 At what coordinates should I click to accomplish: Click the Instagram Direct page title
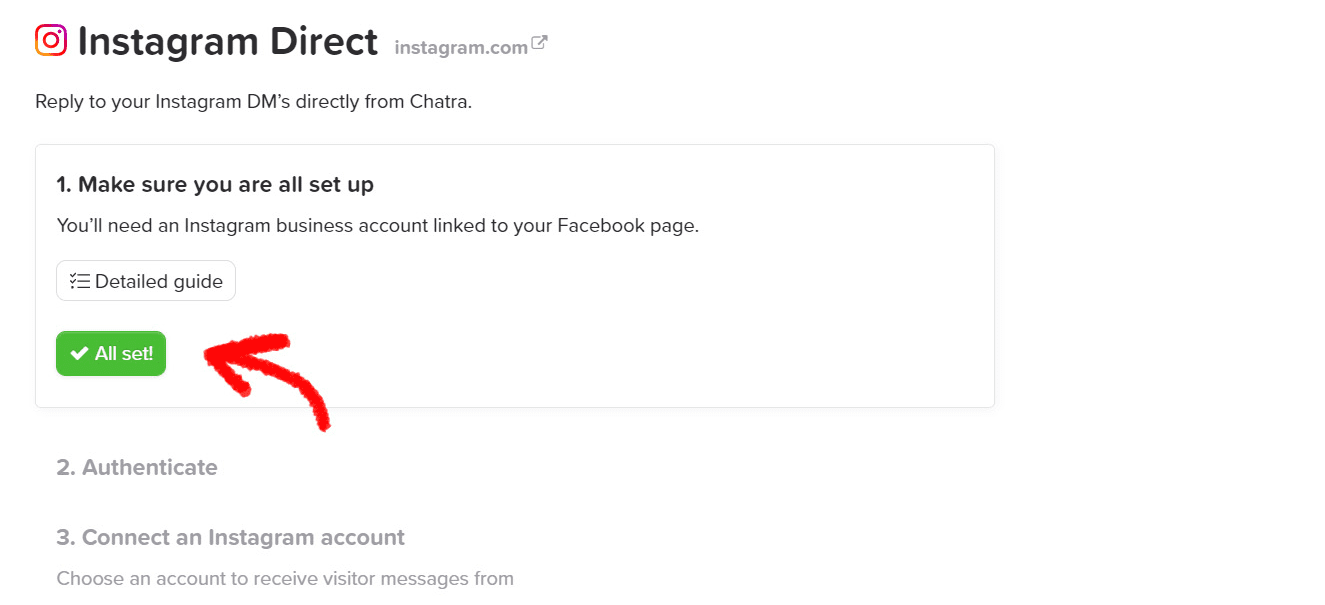pyautogui.click(x=228, y=41)
